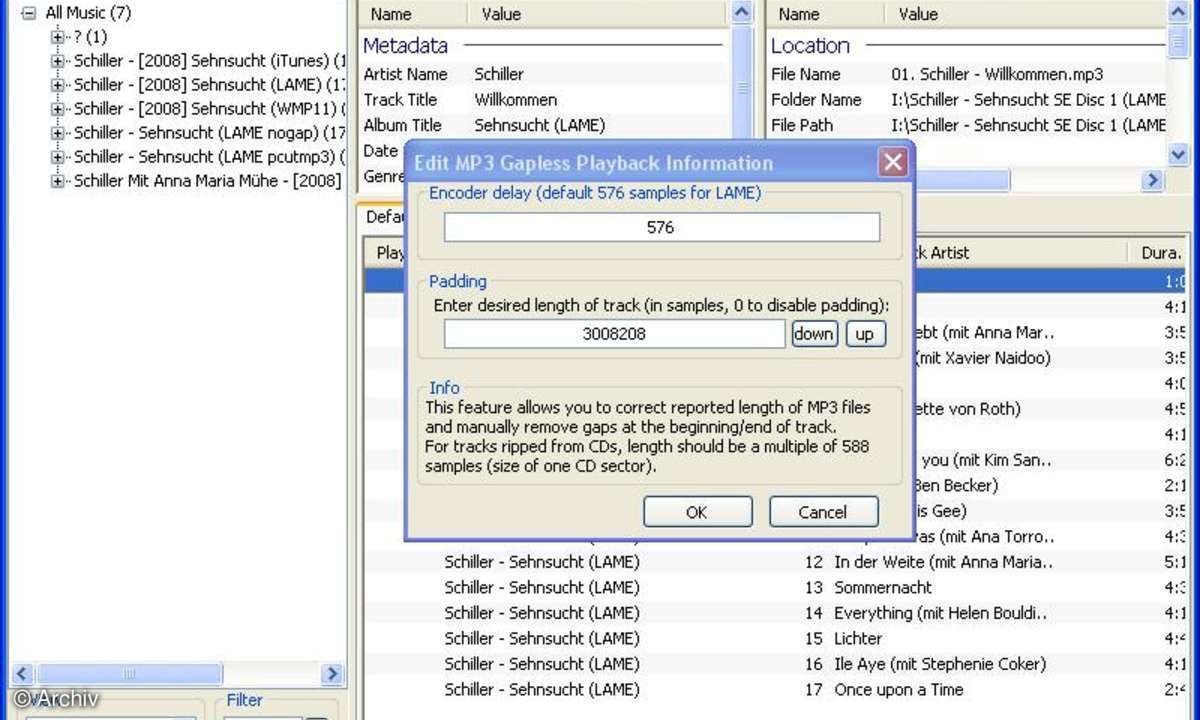
Task: Close the Edit MP3 Gapless Playback dialog
Action: click(893, 162)
